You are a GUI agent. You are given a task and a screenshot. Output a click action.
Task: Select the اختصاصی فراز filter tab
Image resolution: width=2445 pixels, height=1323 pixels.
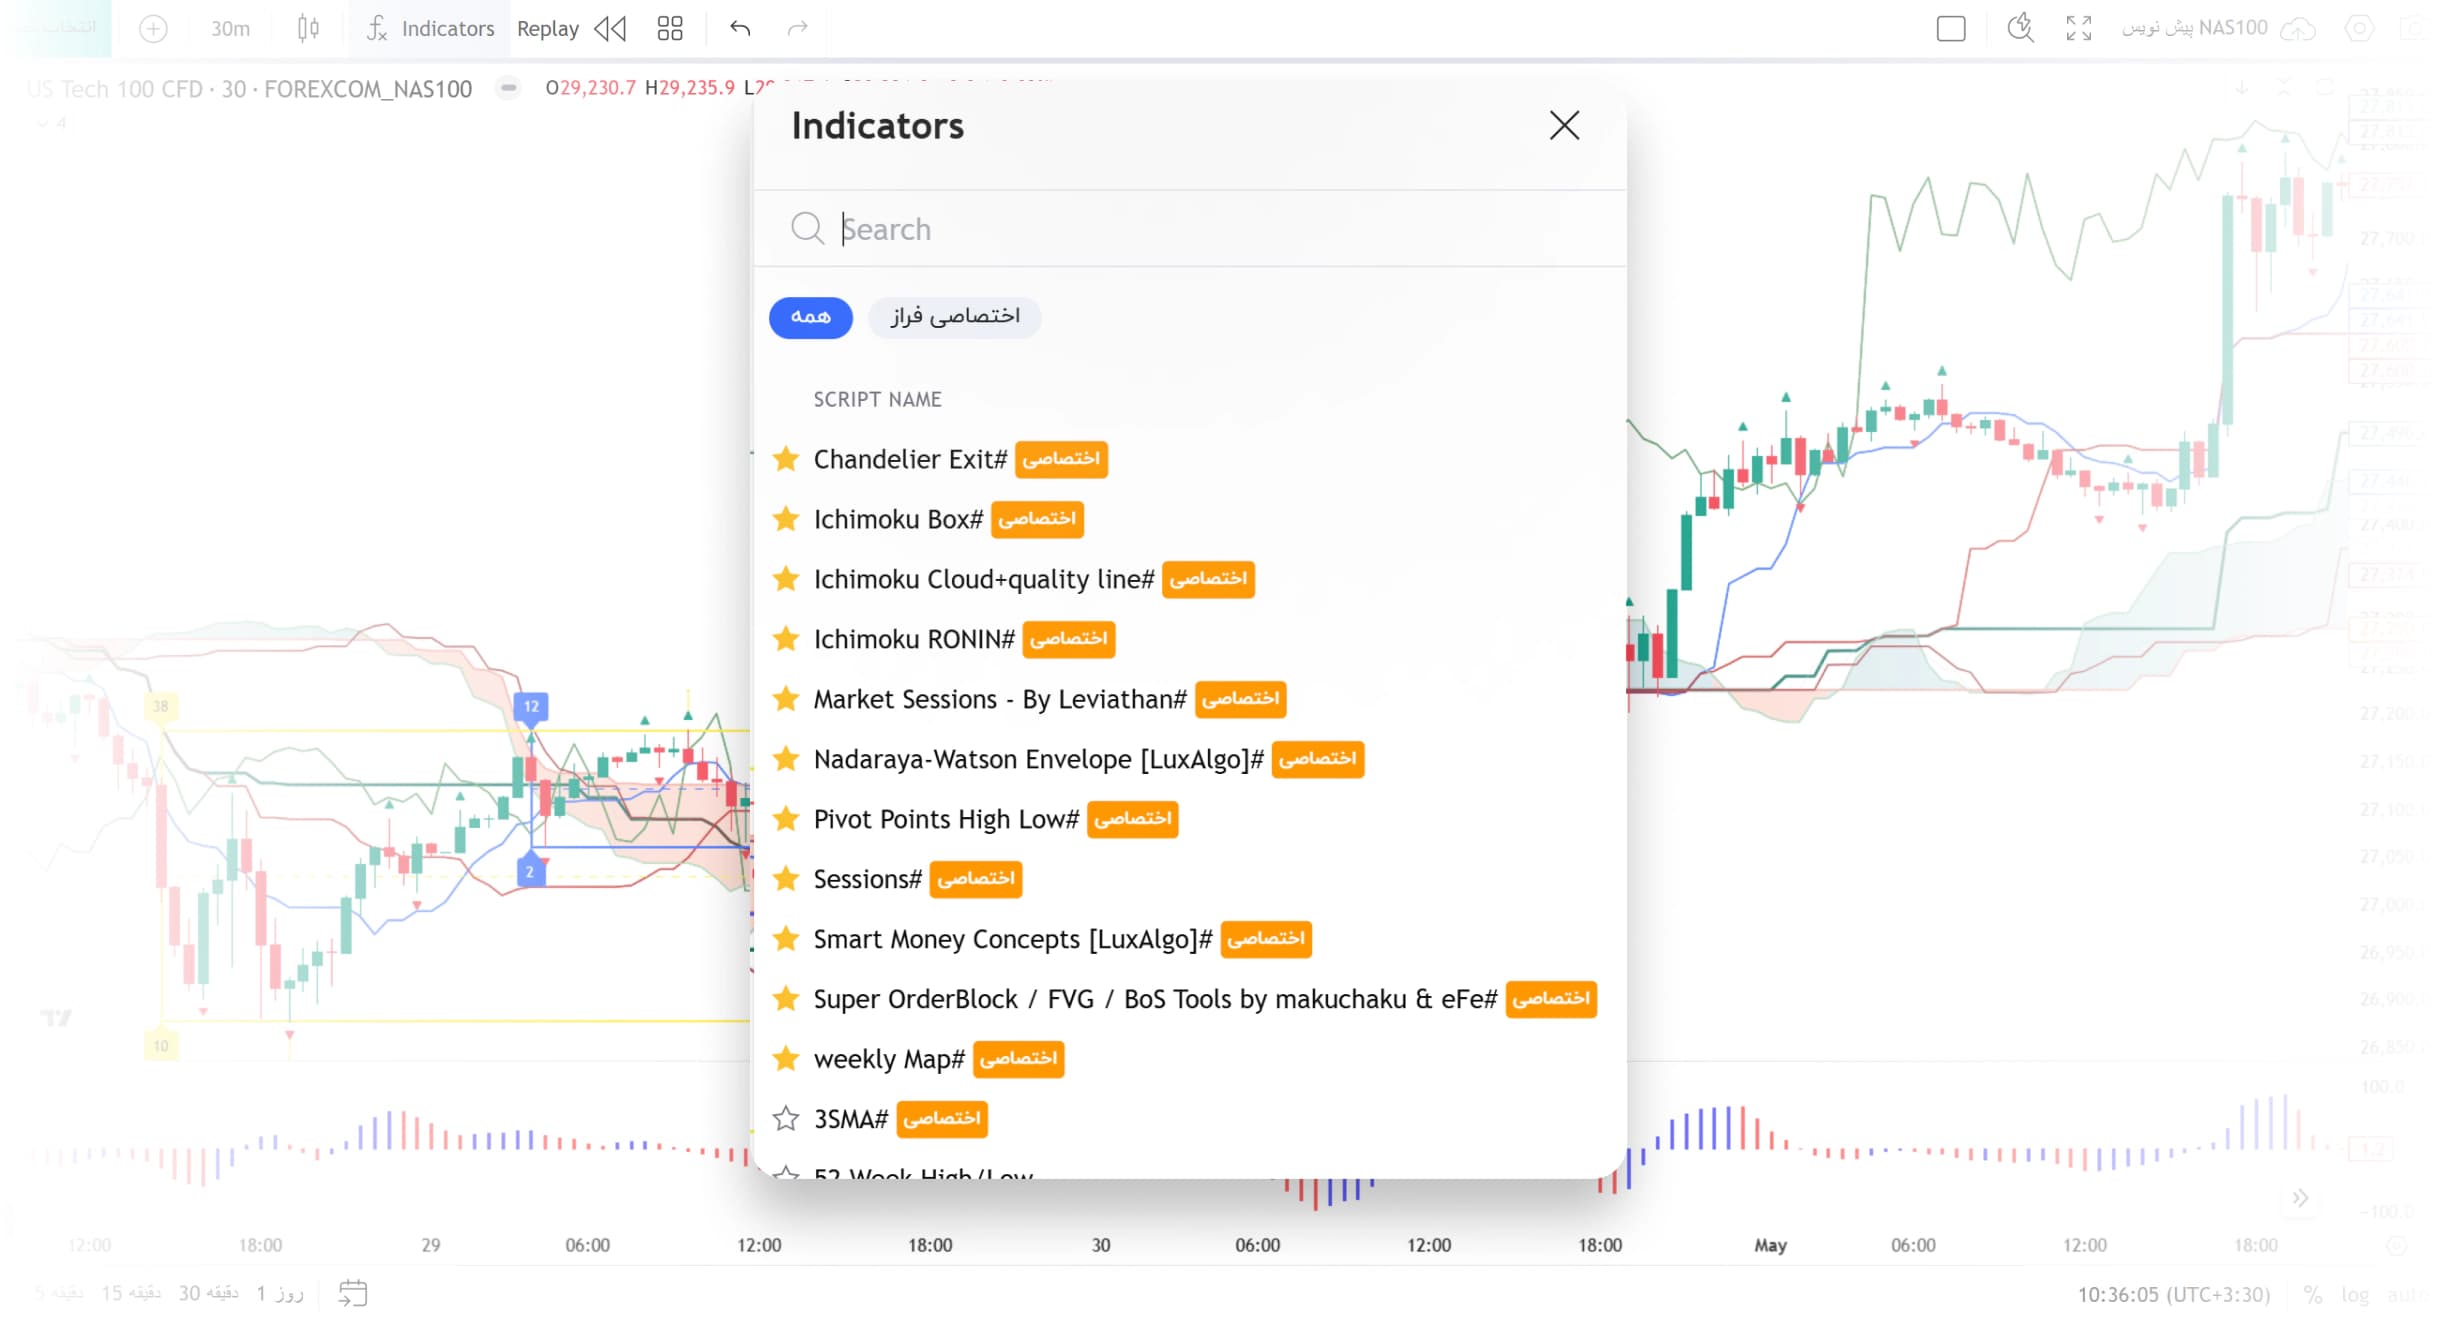tap(955, 317)
